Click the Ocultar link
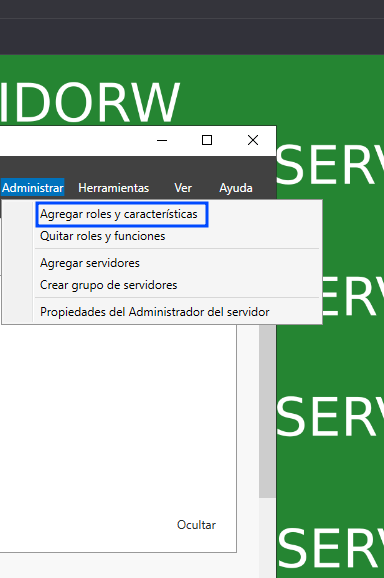384x578 pixels. pos(196,525)
